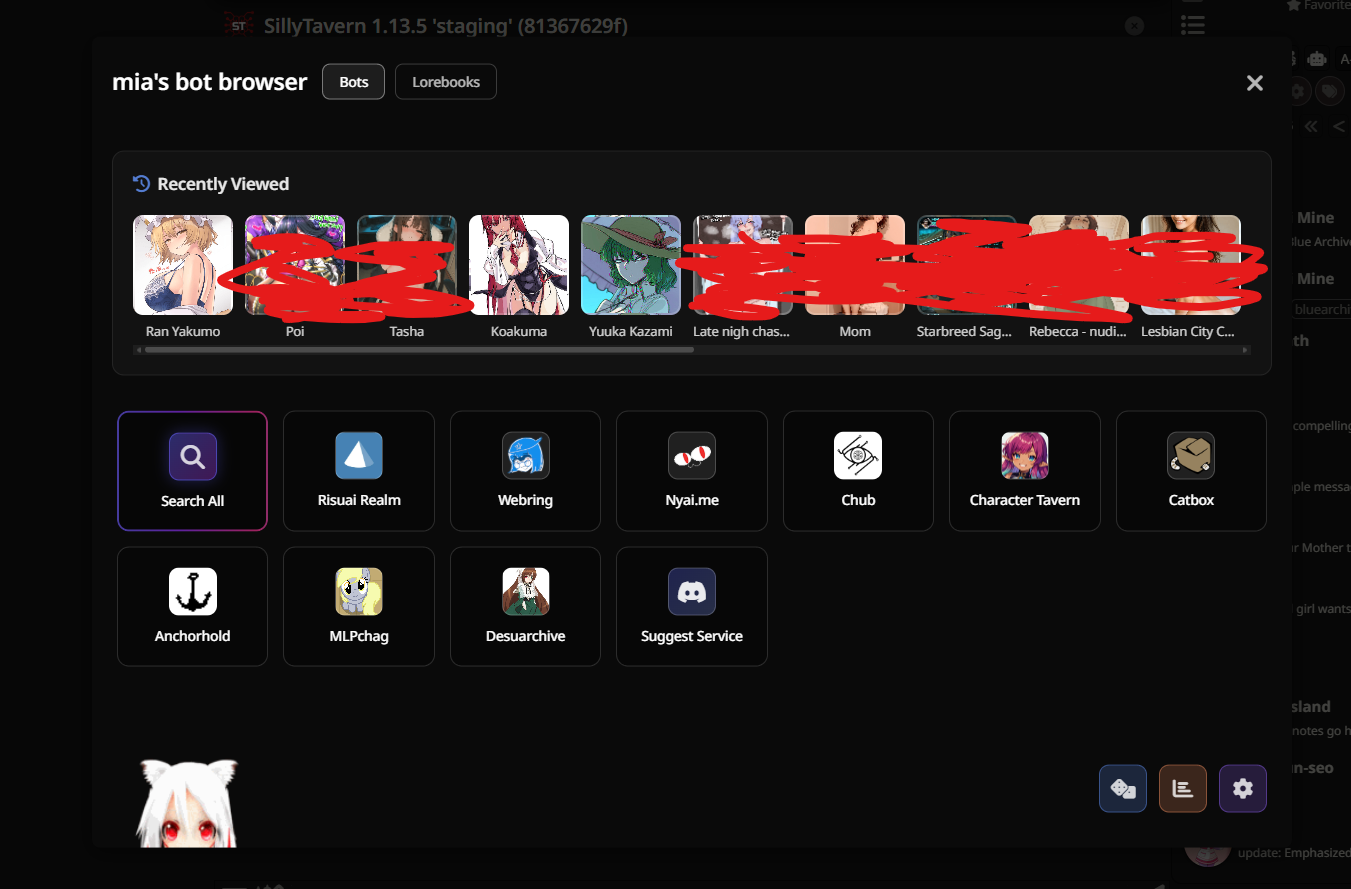
Task: Switch to the Lorebooks tab
Action: pyautogui.click(x=446, y=82)
